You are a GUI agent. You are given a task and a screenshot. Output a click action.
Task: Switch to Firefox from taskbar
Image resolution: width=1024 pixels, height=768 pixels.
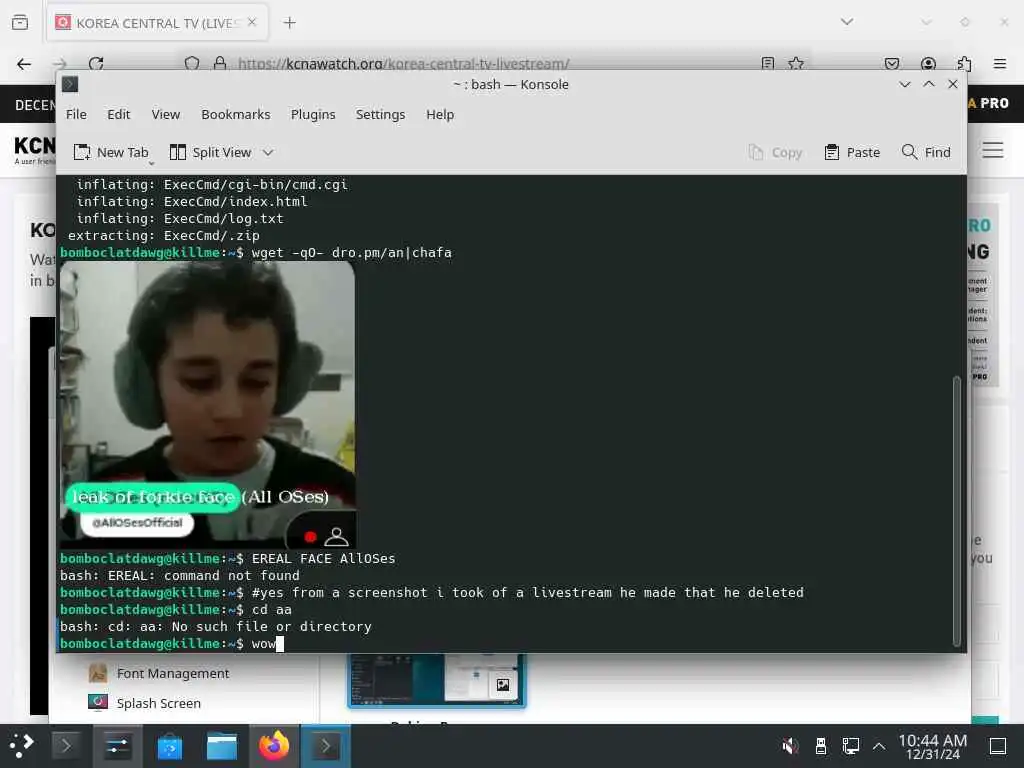pos(274,746)
